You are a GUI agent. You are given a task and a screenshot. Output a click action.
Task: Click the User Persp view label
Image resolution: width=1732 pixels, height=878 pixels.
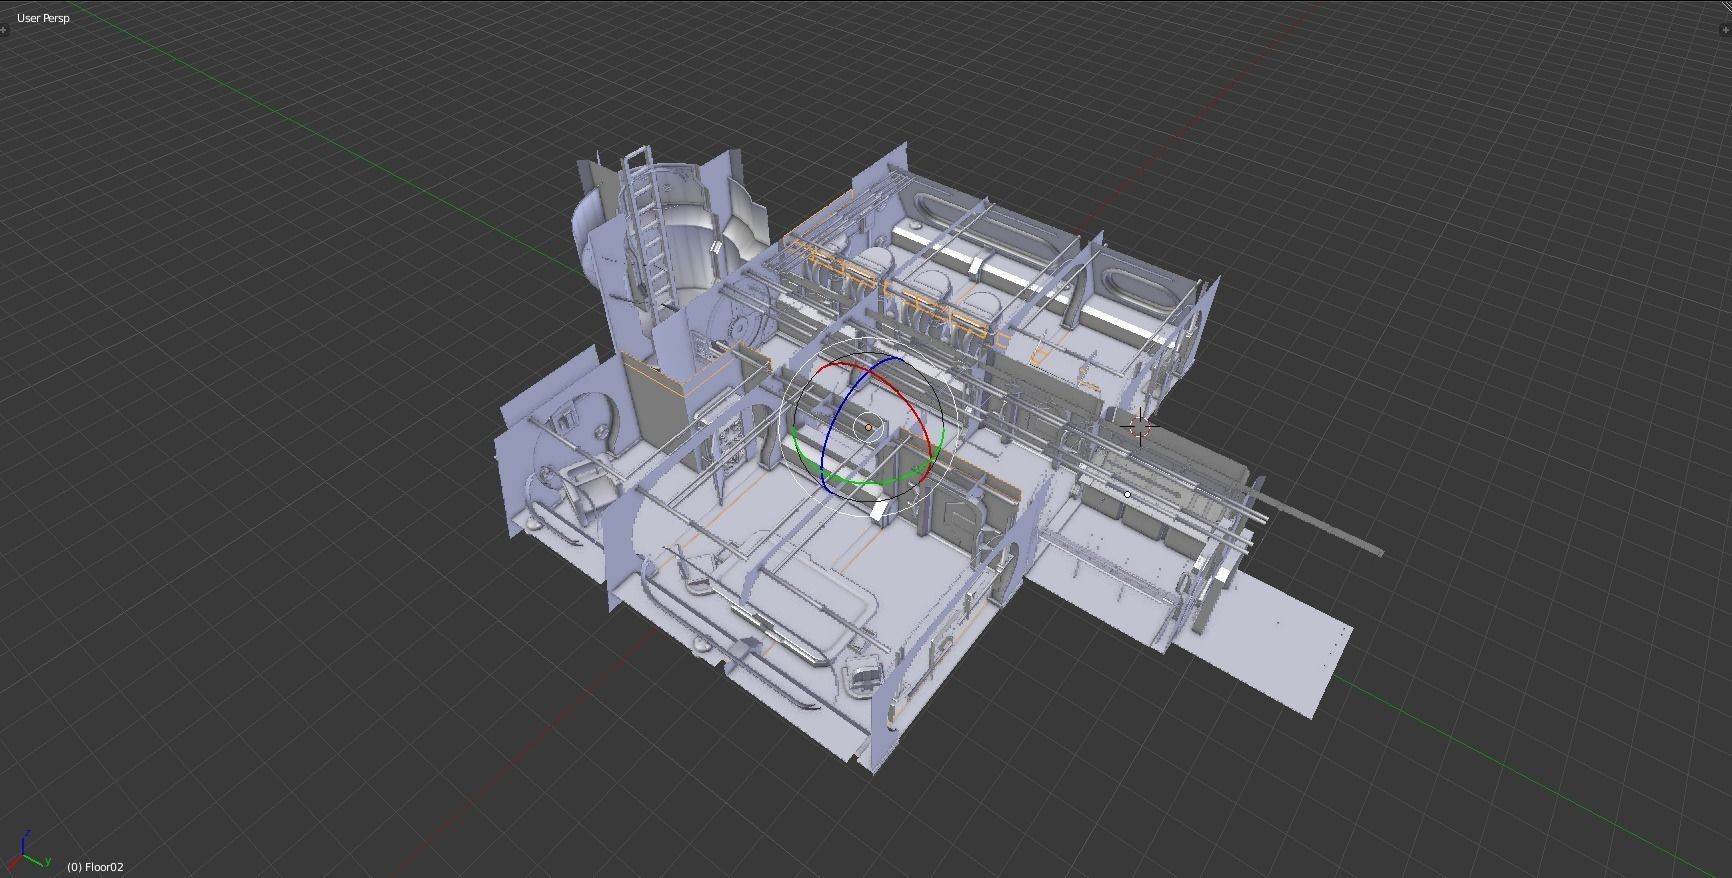pyautogui.click(x=43, y=18)
